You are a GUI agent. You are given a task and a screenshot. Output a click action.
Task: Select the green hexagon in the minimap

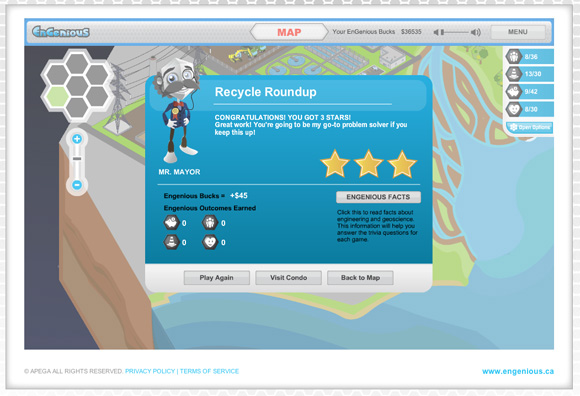(x=57, y=97)
